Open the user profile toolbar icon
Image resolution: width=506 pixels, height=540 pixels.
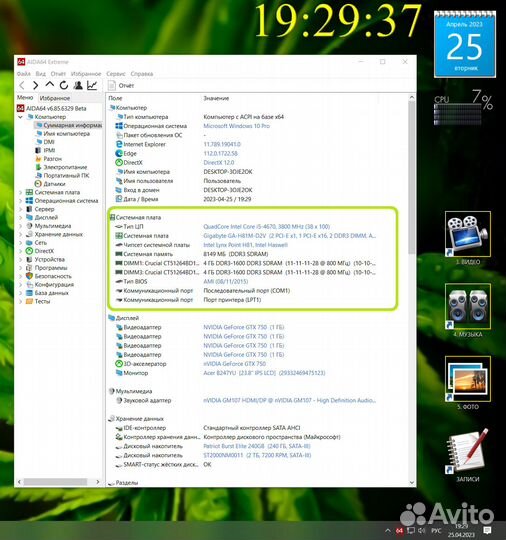[78, 85]
